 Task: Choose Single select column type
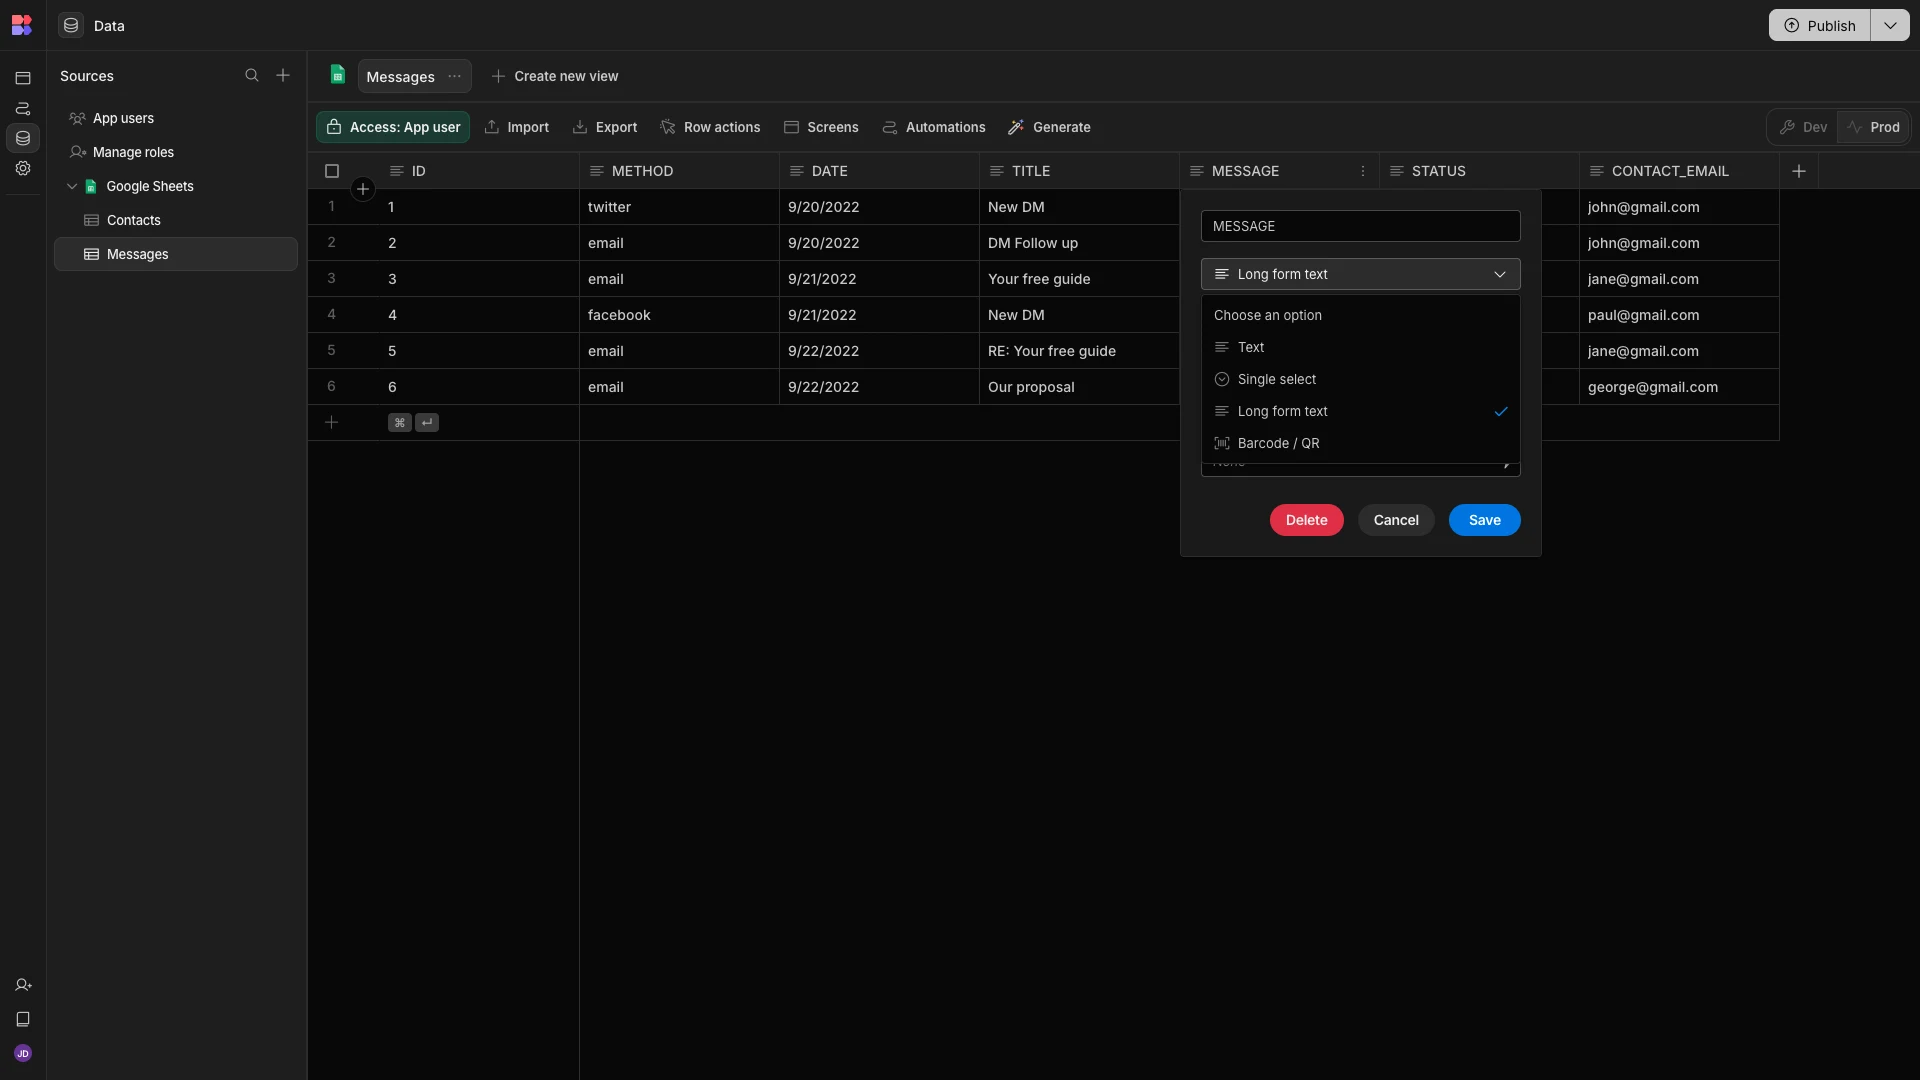[x=1360, y=379]
